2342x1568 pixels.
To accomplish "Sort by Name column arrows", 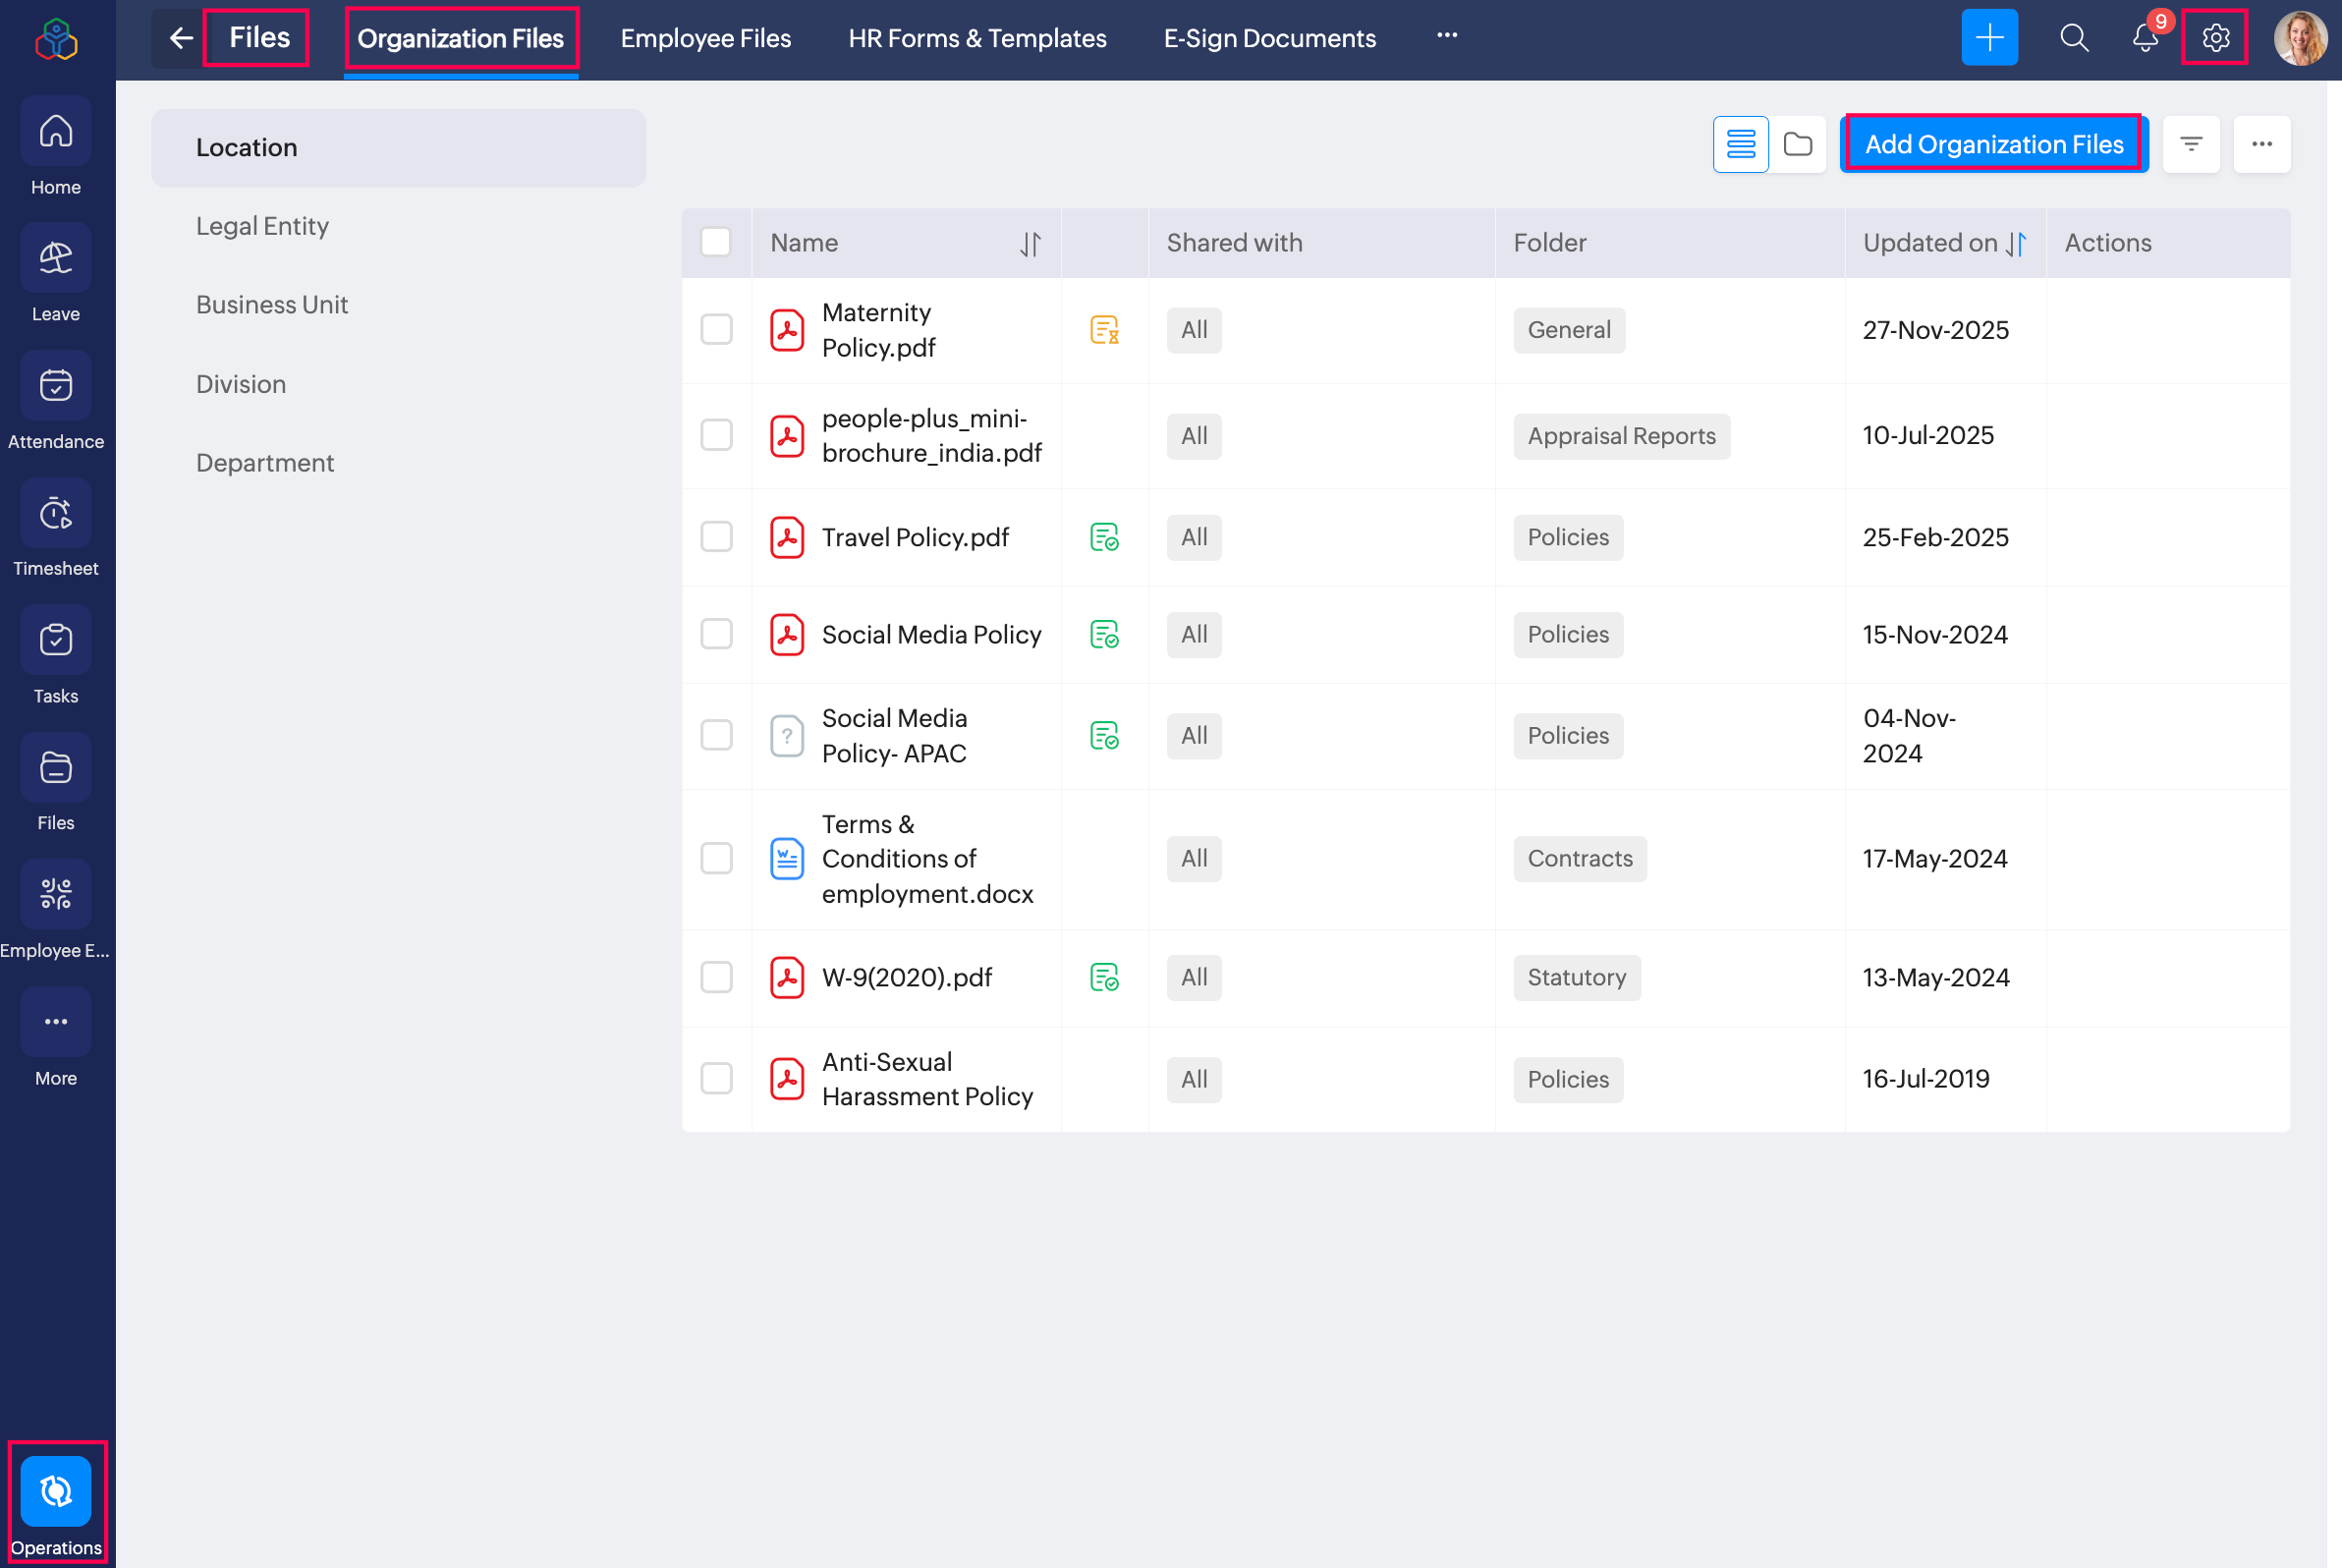I will (x=1030, y=243).
